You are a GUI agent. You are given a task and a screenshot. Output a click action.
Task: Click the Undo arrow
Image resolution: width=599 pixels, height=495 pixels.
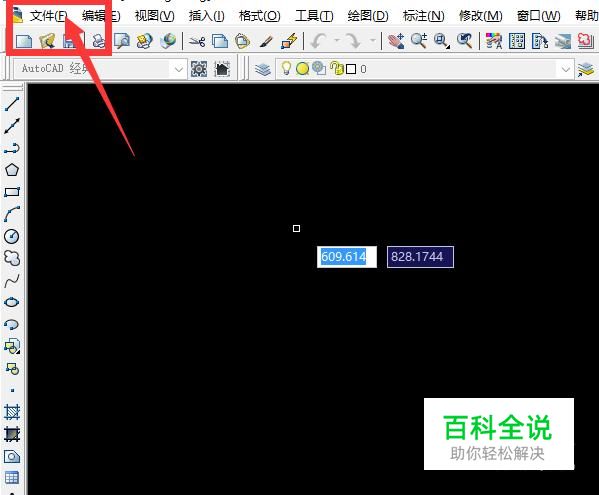click(319, 40)
